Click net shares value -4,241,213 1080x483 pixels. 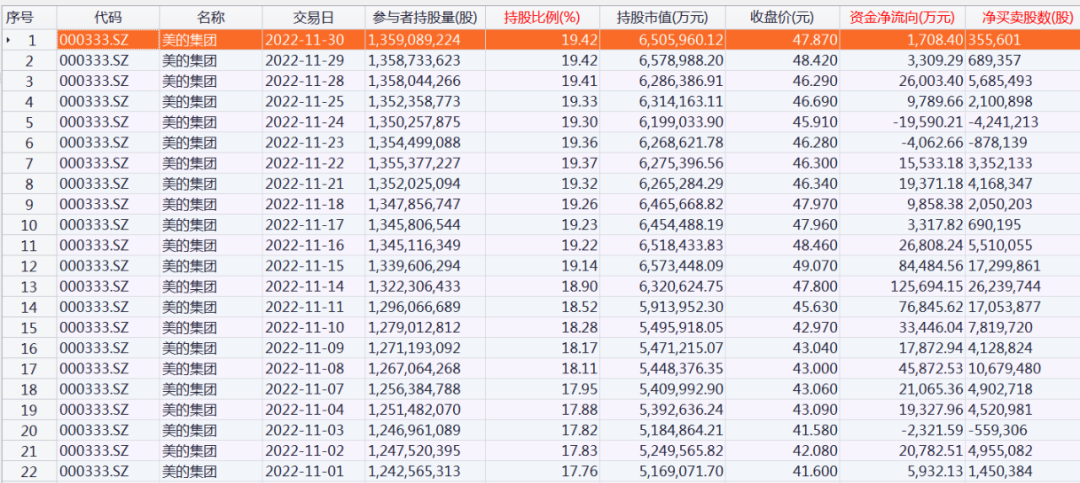(1004, 123)
